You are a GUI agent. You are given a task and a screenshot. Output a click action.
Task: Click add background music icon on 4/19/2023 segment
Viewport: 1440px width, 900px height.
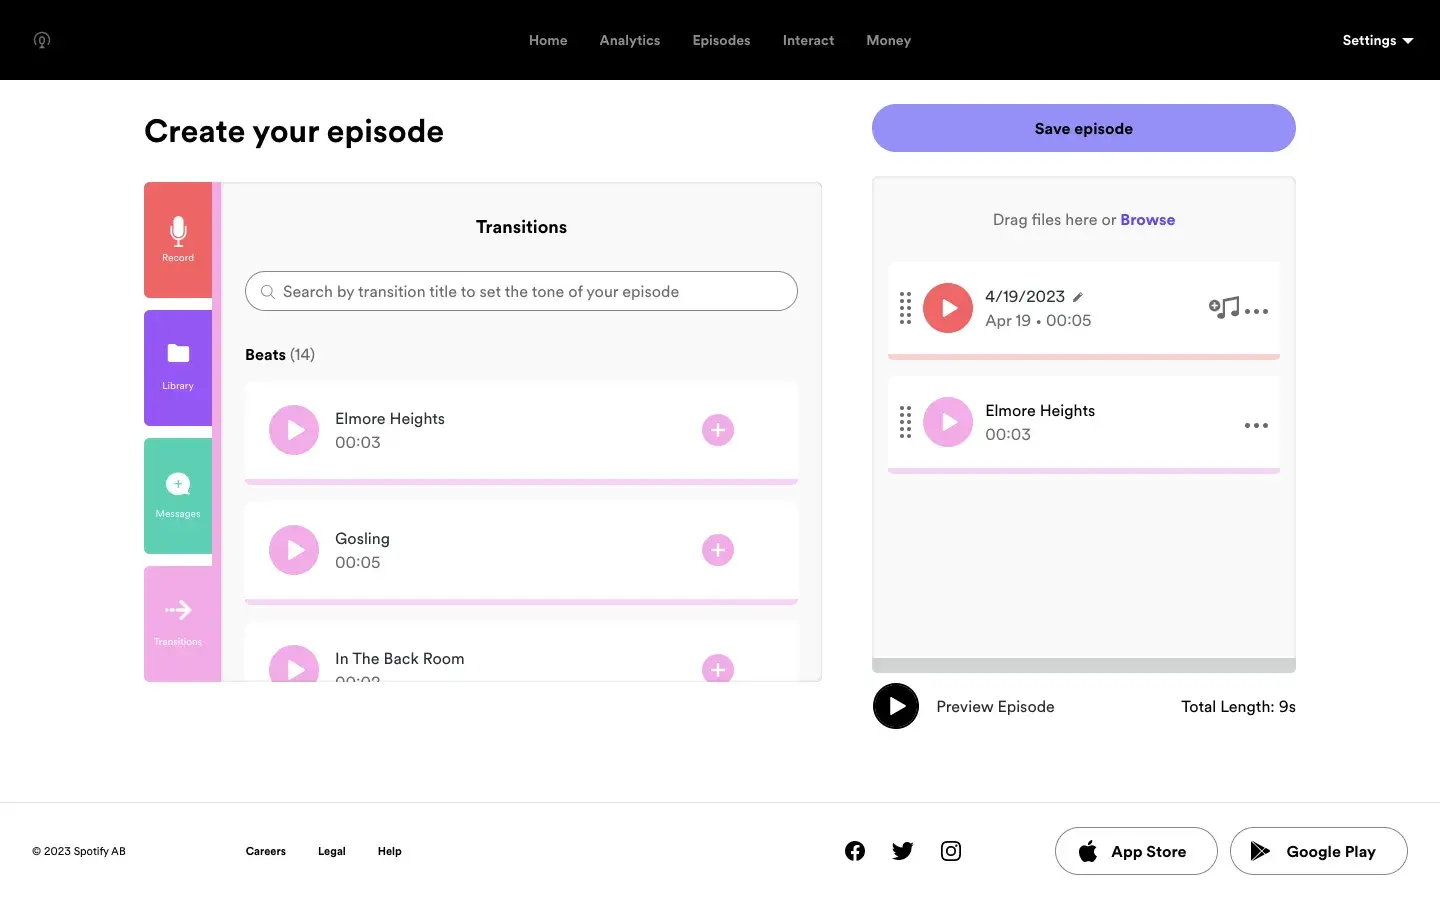(1223, 308)
